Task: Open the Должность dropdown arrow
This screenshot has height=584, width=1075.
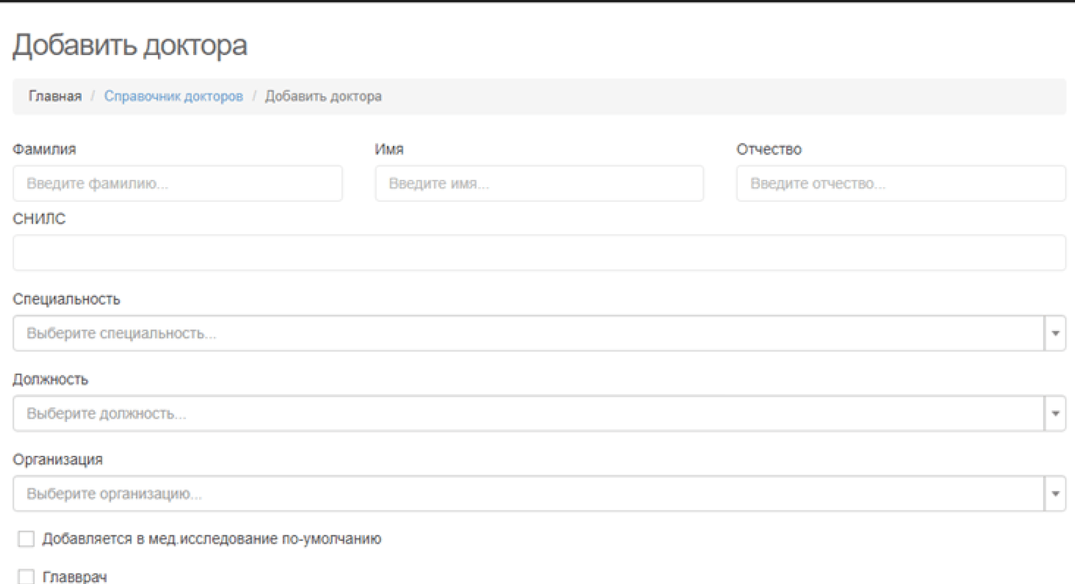Action: pos(1055,414)
